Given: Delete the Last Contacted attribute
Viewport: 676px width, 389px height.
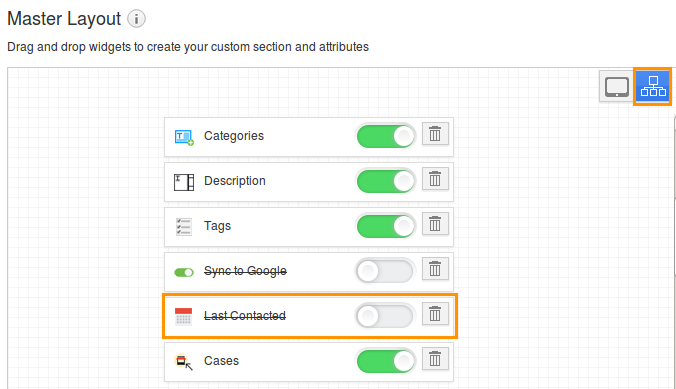Looking at the screenshot, I should click(x=435, y=314).
